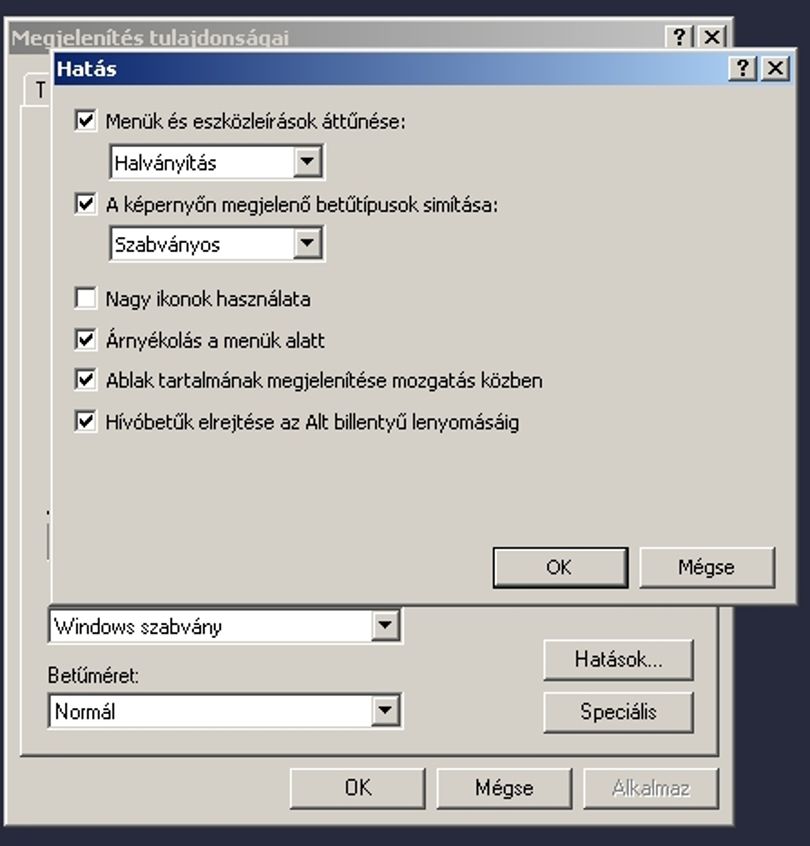
Task: Open the Halványítás dropdown arrow
Action: coord(307,161)
